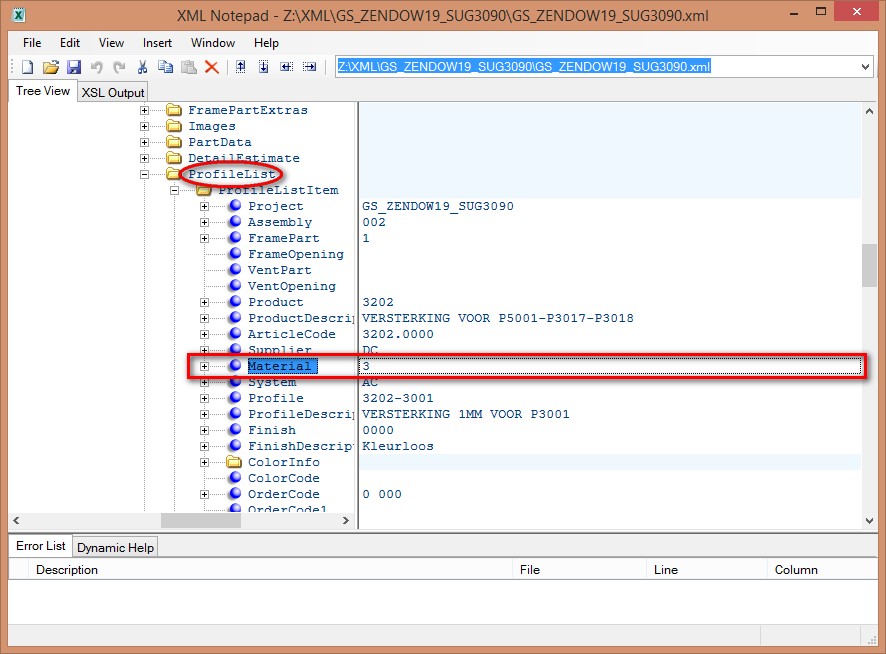Click the tree horizontal scrollbar thumb
This screenshot has width=886, height=654.
(201, 520)
